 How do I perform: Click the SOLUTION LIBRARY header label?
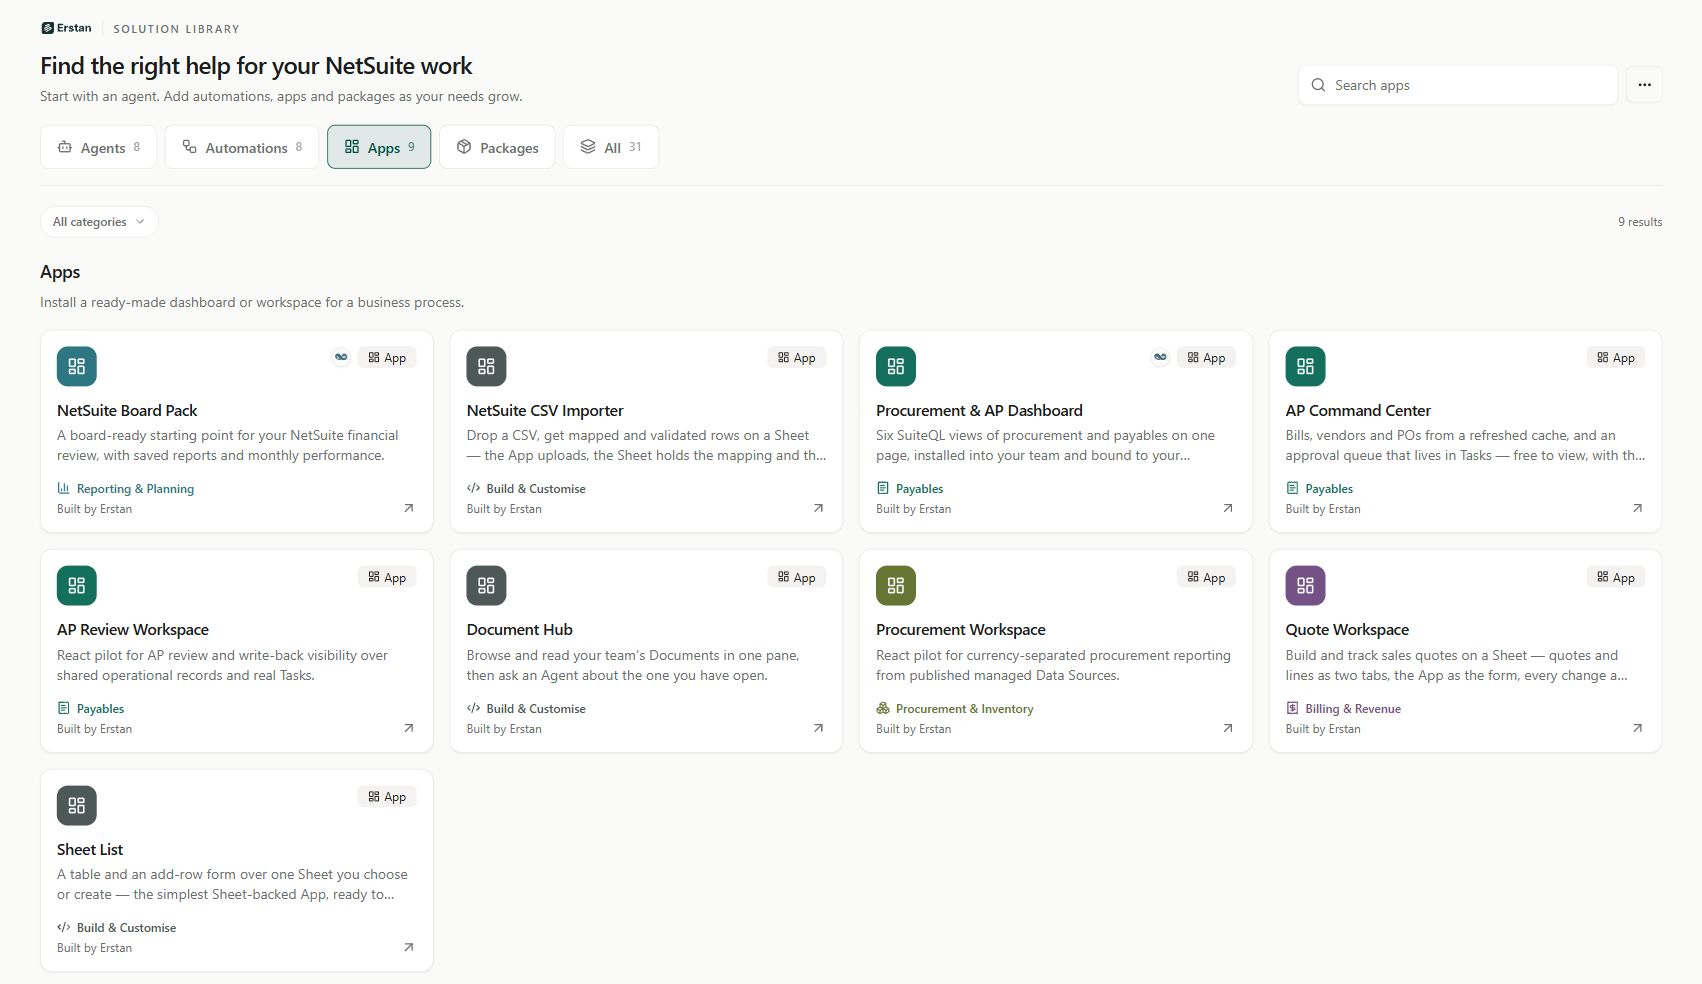pyautogui.click(x=176, y=29)
